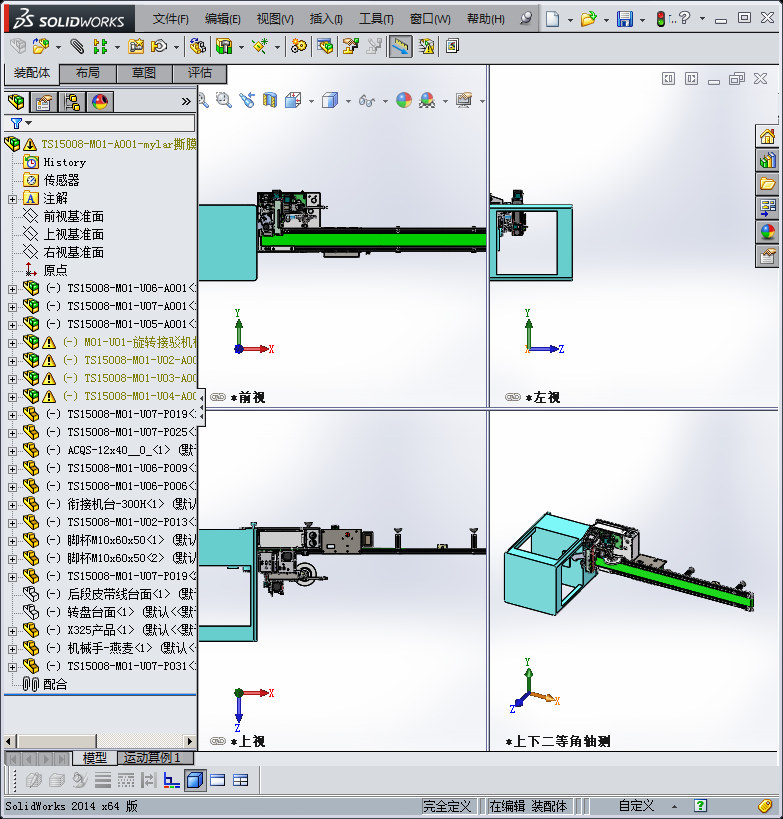The image size is (783, 819).
Task: Open the Appearances task pane tab
Action: pyautogui.click(x=767, y=231)
